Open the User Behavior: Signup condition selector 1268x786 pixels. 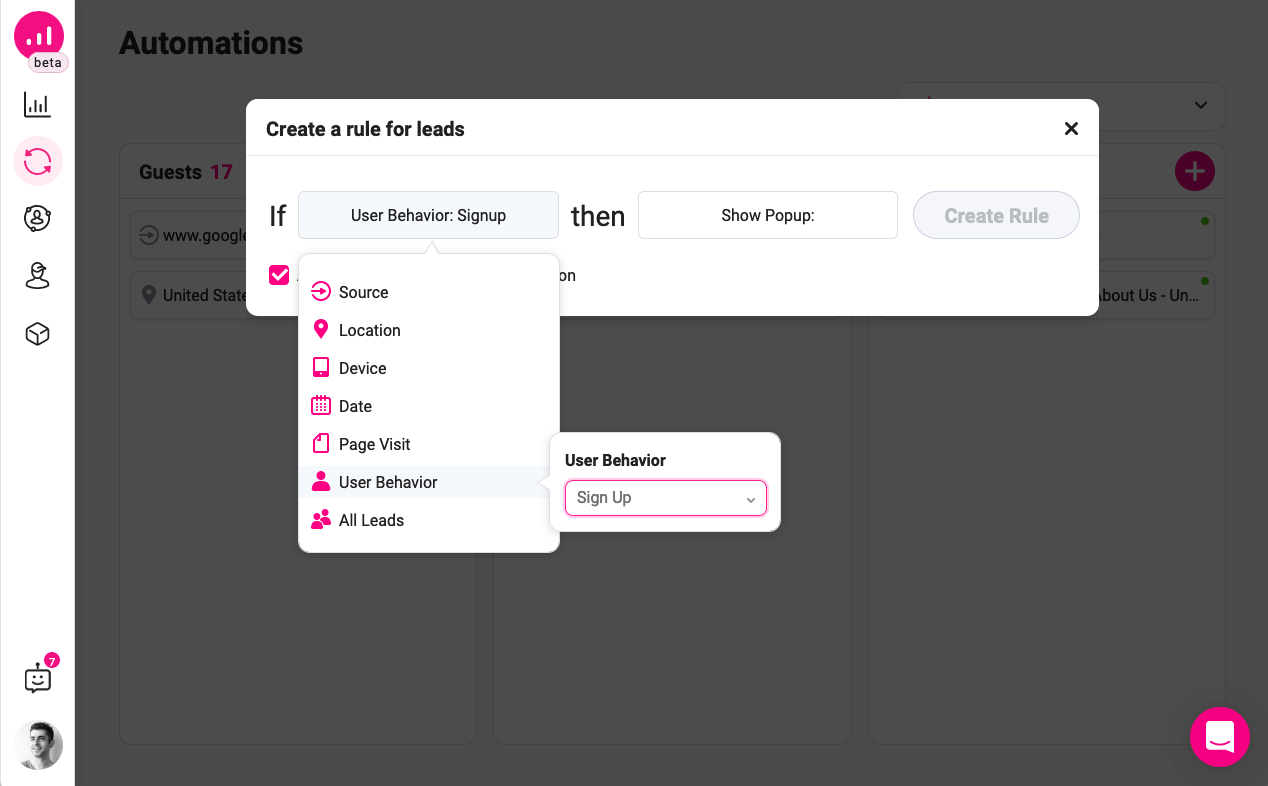tap(428, 215)
